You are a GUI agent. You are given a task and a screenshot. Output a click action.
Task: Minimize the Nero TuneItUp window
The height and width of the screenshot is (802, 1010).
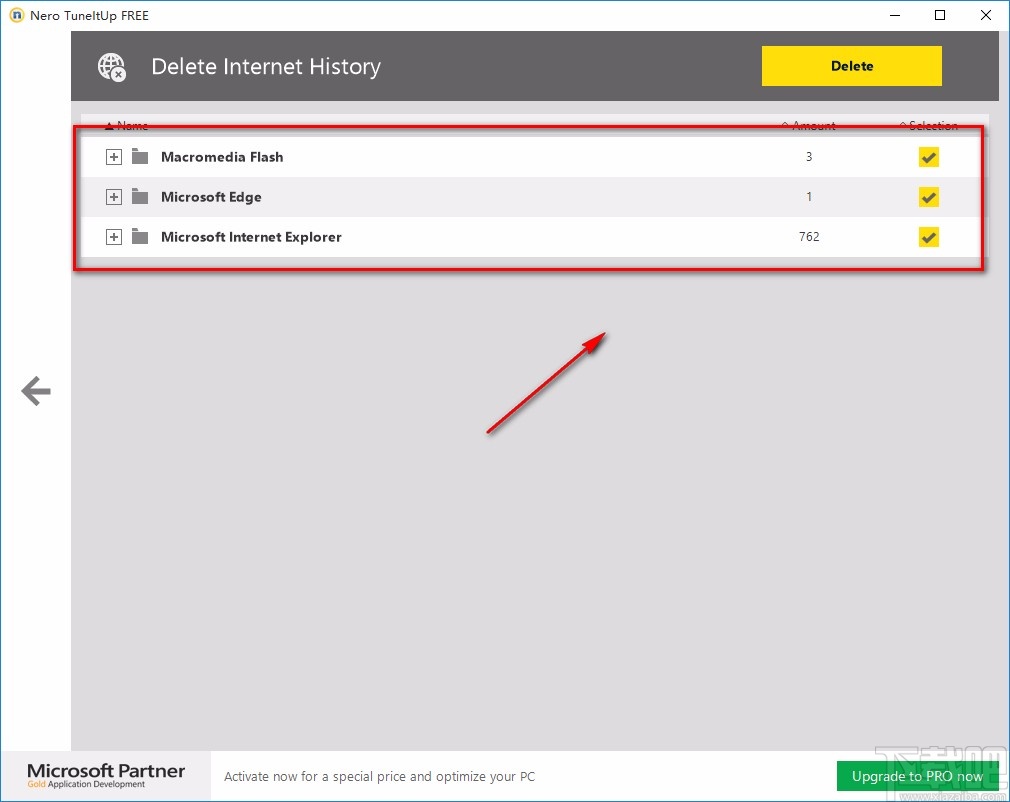pos(895,15)
